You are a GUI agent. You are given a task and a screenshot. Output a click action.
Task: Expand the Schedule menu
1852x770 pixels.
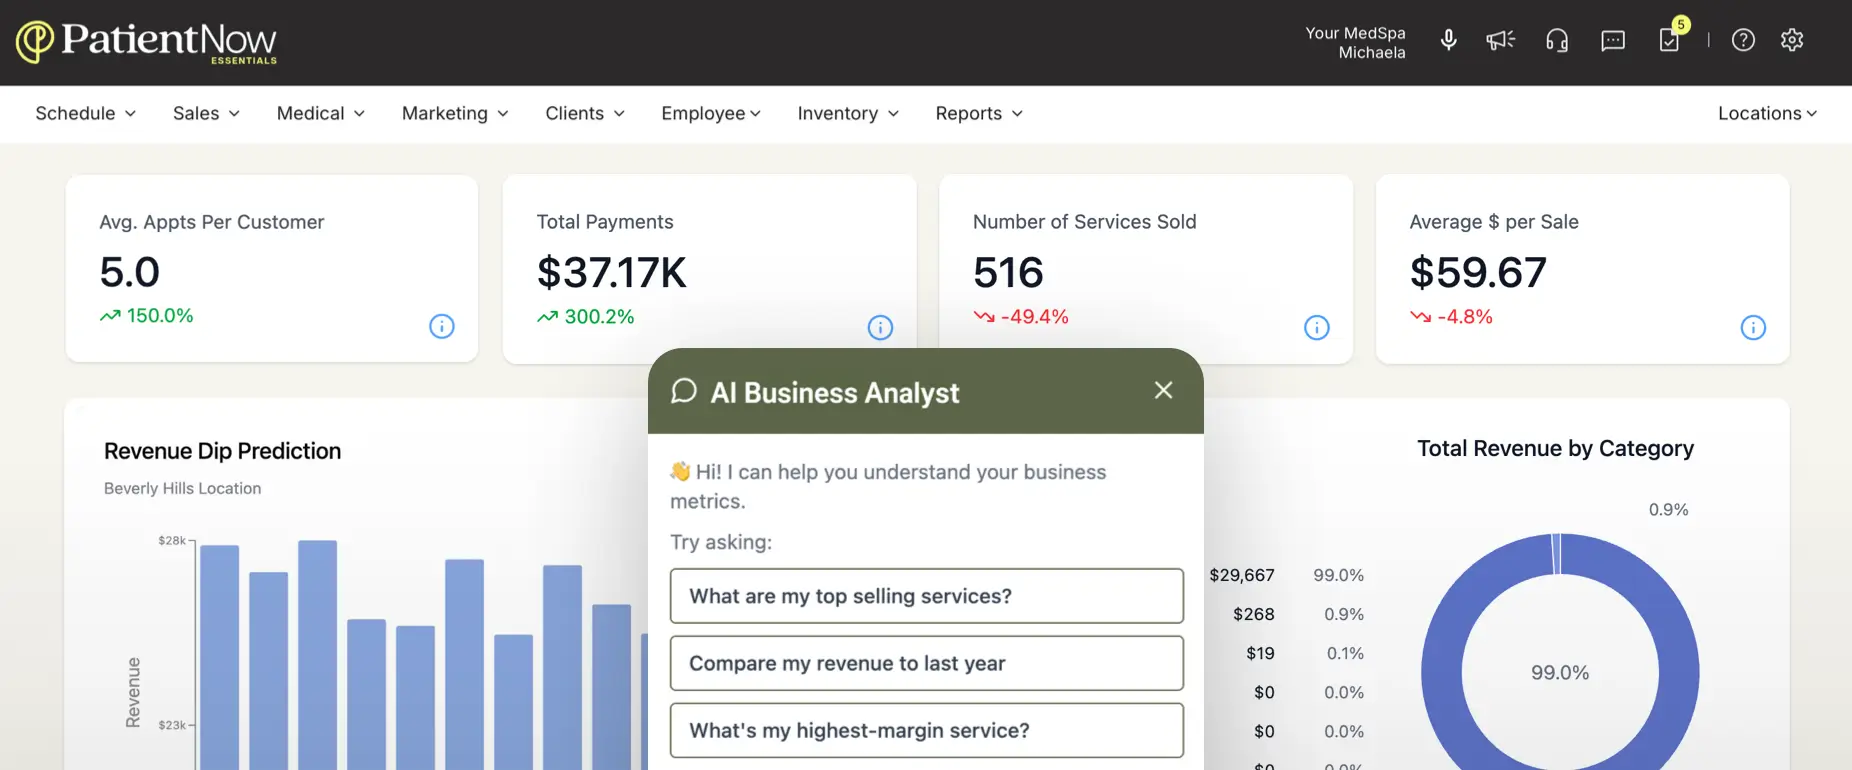tap(86, 114)
